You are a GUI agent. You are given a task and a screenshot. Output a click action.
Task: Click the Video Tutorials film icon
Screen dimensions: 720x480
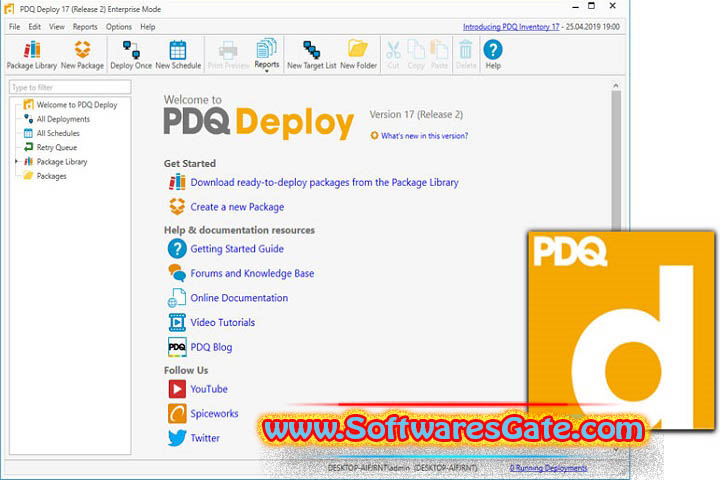[177, 322]
